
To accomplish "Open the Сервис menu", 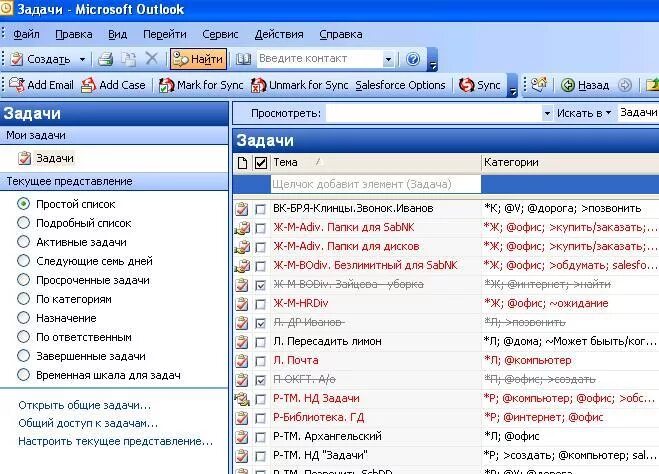I will click(x=220, y=34).
